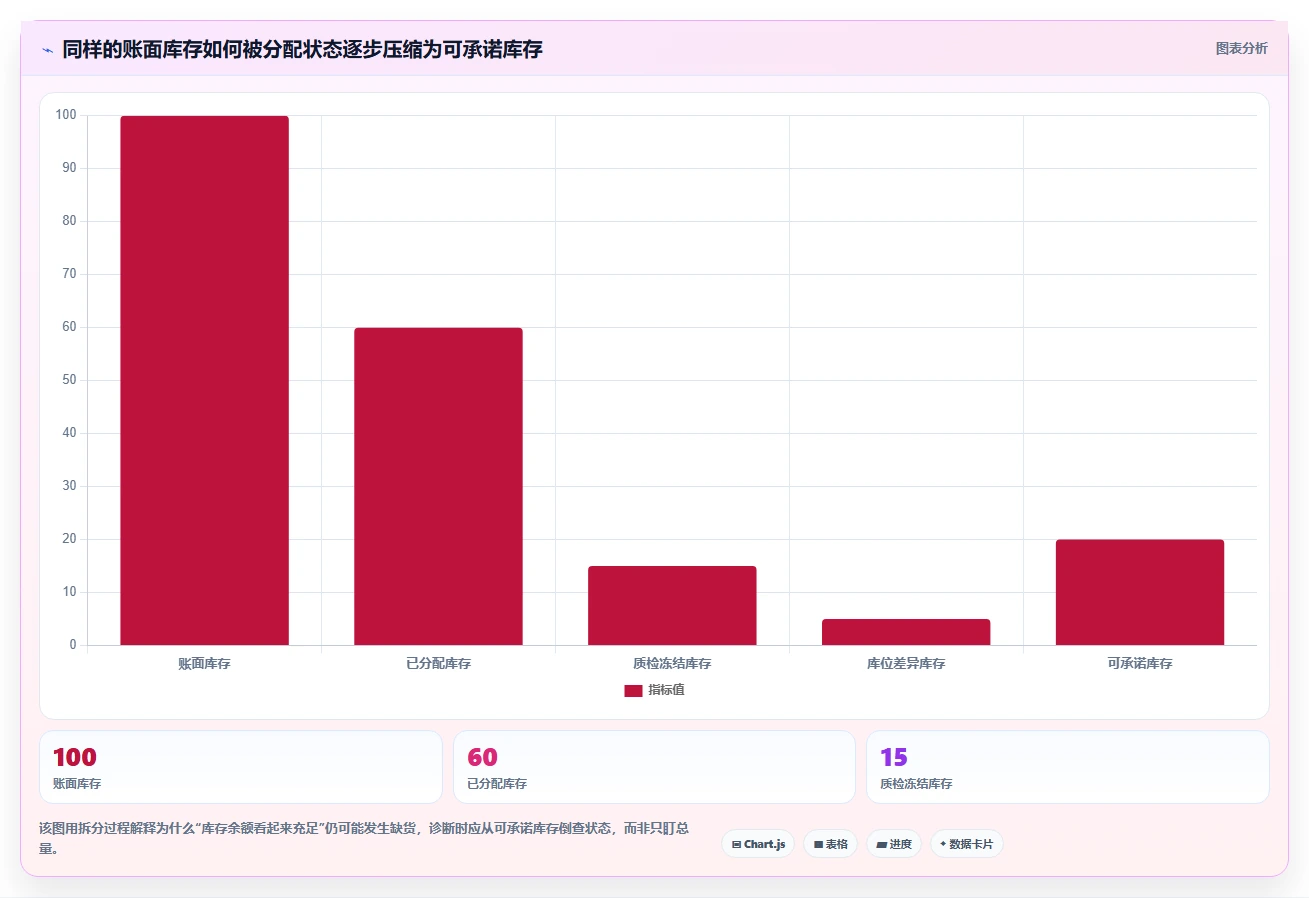Click the 指标值 legend label
1309x898 pixels.
click(666, 691)
